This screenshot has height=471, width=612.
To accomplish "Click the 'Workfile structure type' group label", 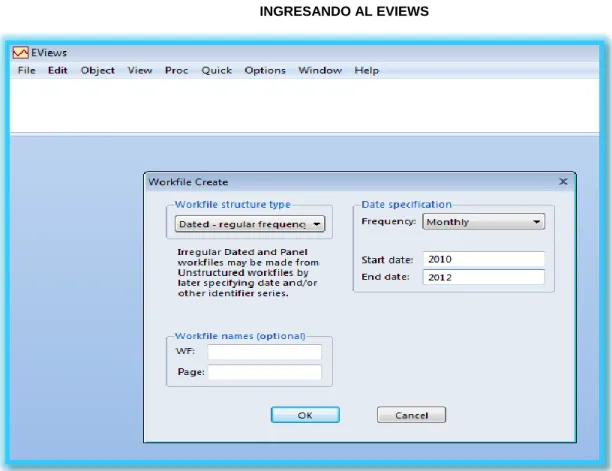I will [233, 204].
